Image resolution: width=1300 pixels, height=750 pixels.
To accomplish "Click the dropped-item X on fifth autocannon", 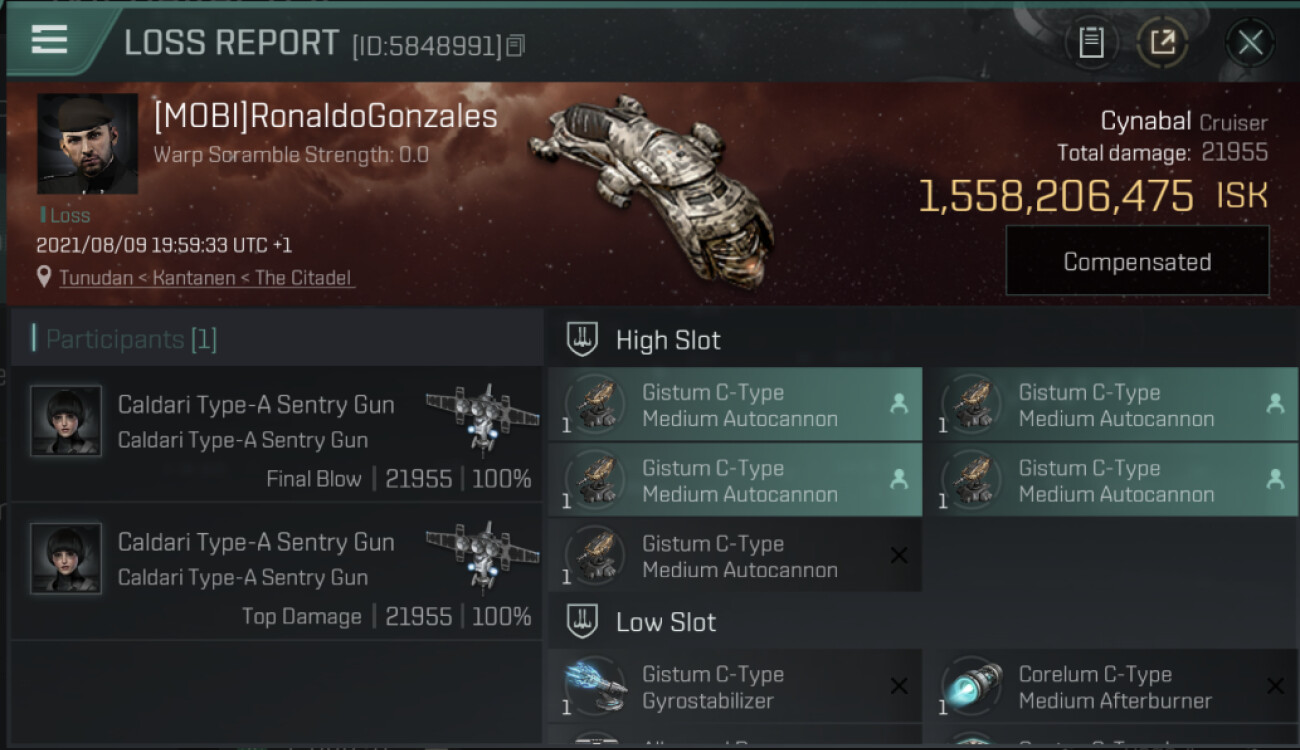I will click(x=899, y=555).
